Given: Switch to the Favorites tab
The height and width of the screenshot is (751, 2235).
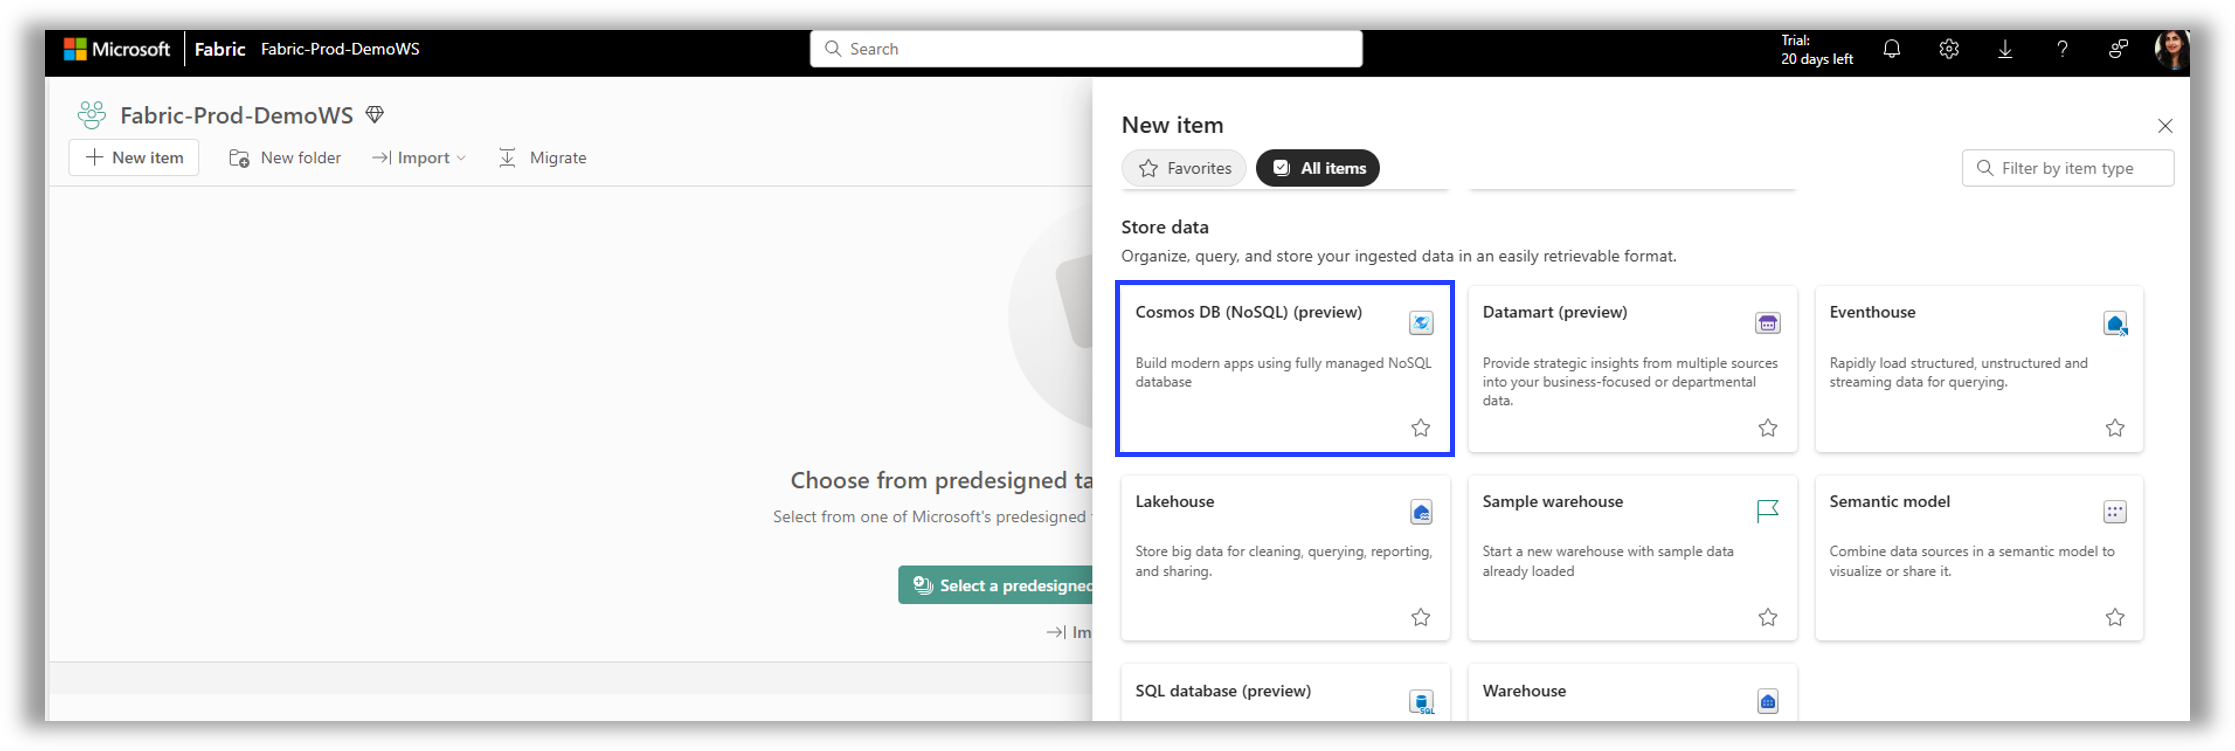Looking at the screenshot, I should click(1184, 168).
